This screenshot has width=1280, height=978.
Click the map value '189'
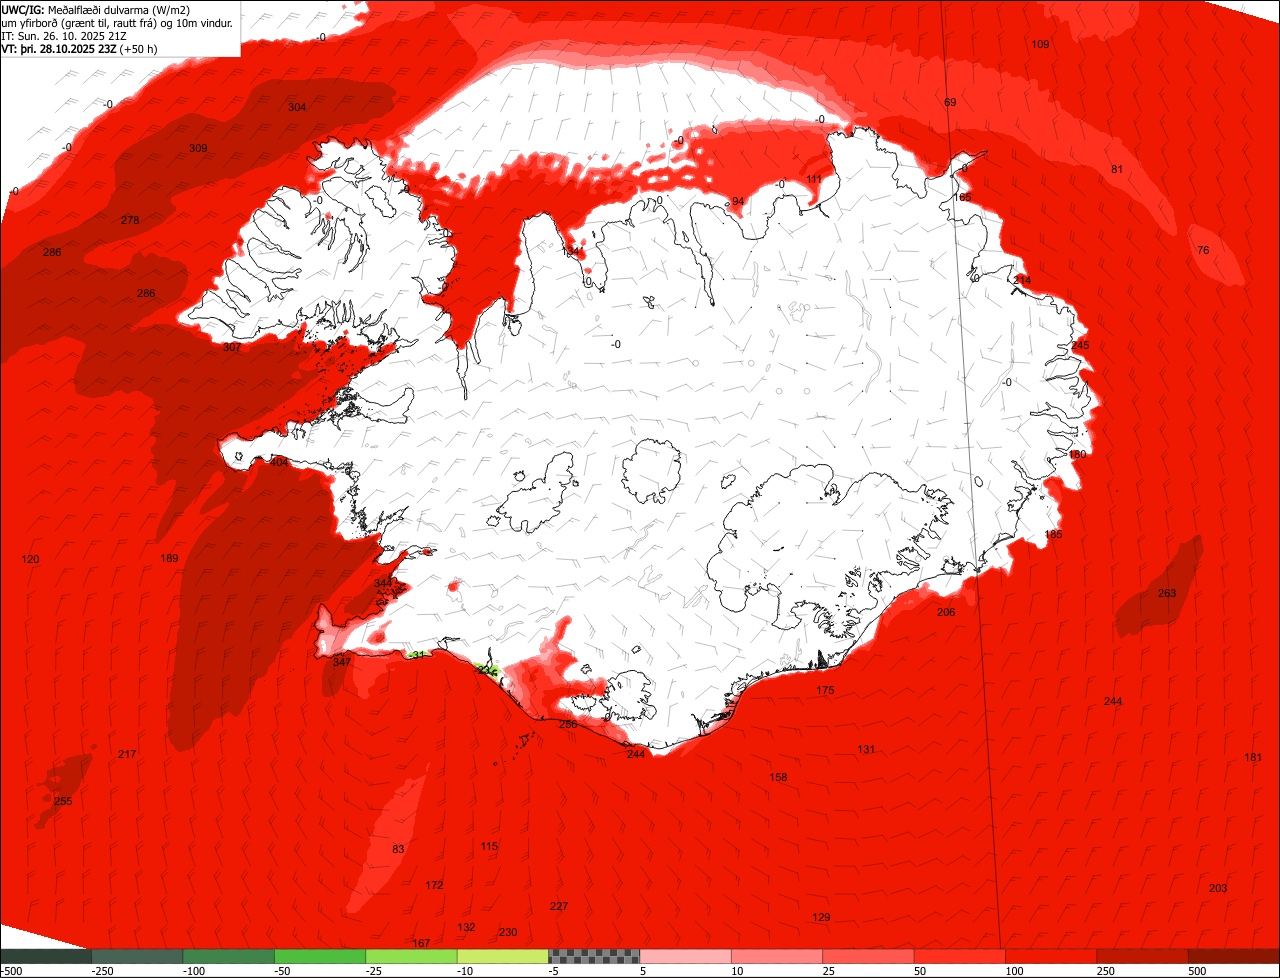click(169, 558)
